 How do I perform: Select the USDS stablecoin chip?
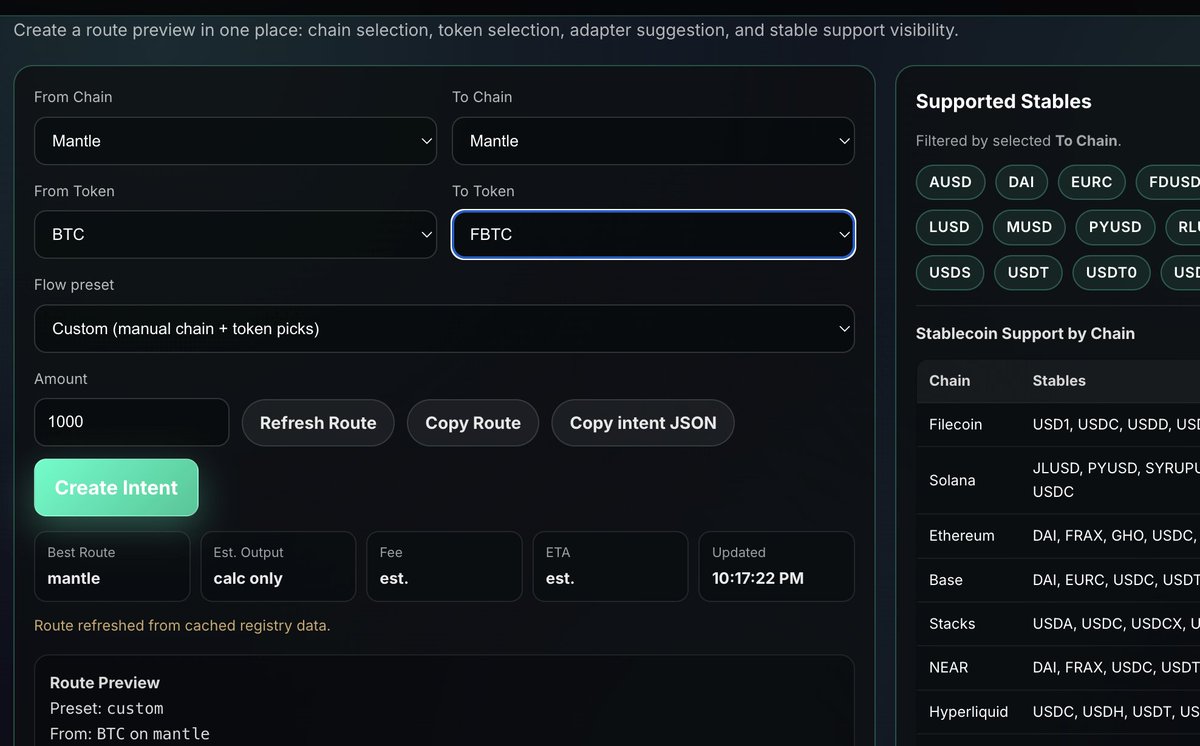(950, 272)
